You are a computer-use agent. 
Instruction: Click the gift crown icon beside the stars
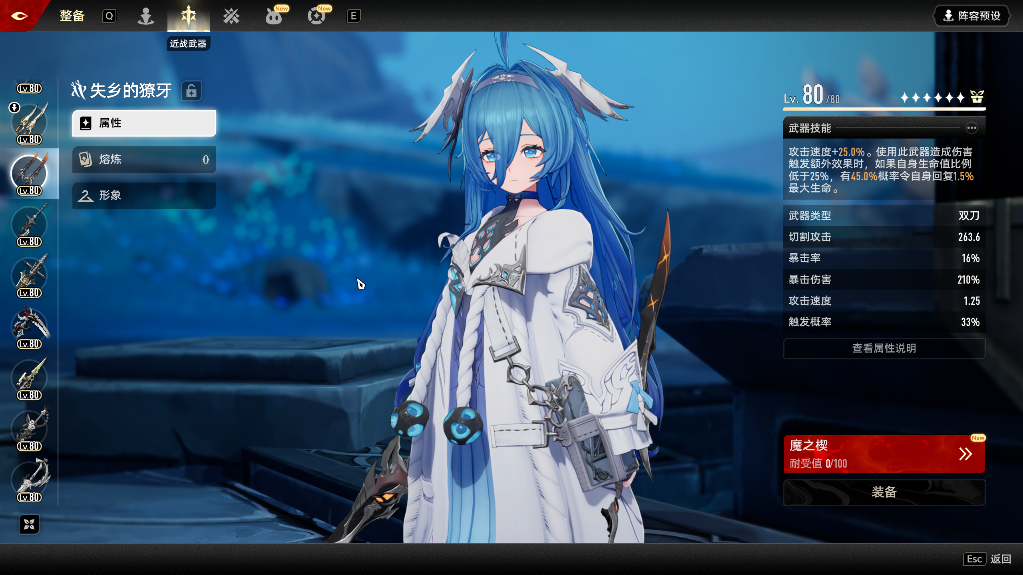(977, 97)
